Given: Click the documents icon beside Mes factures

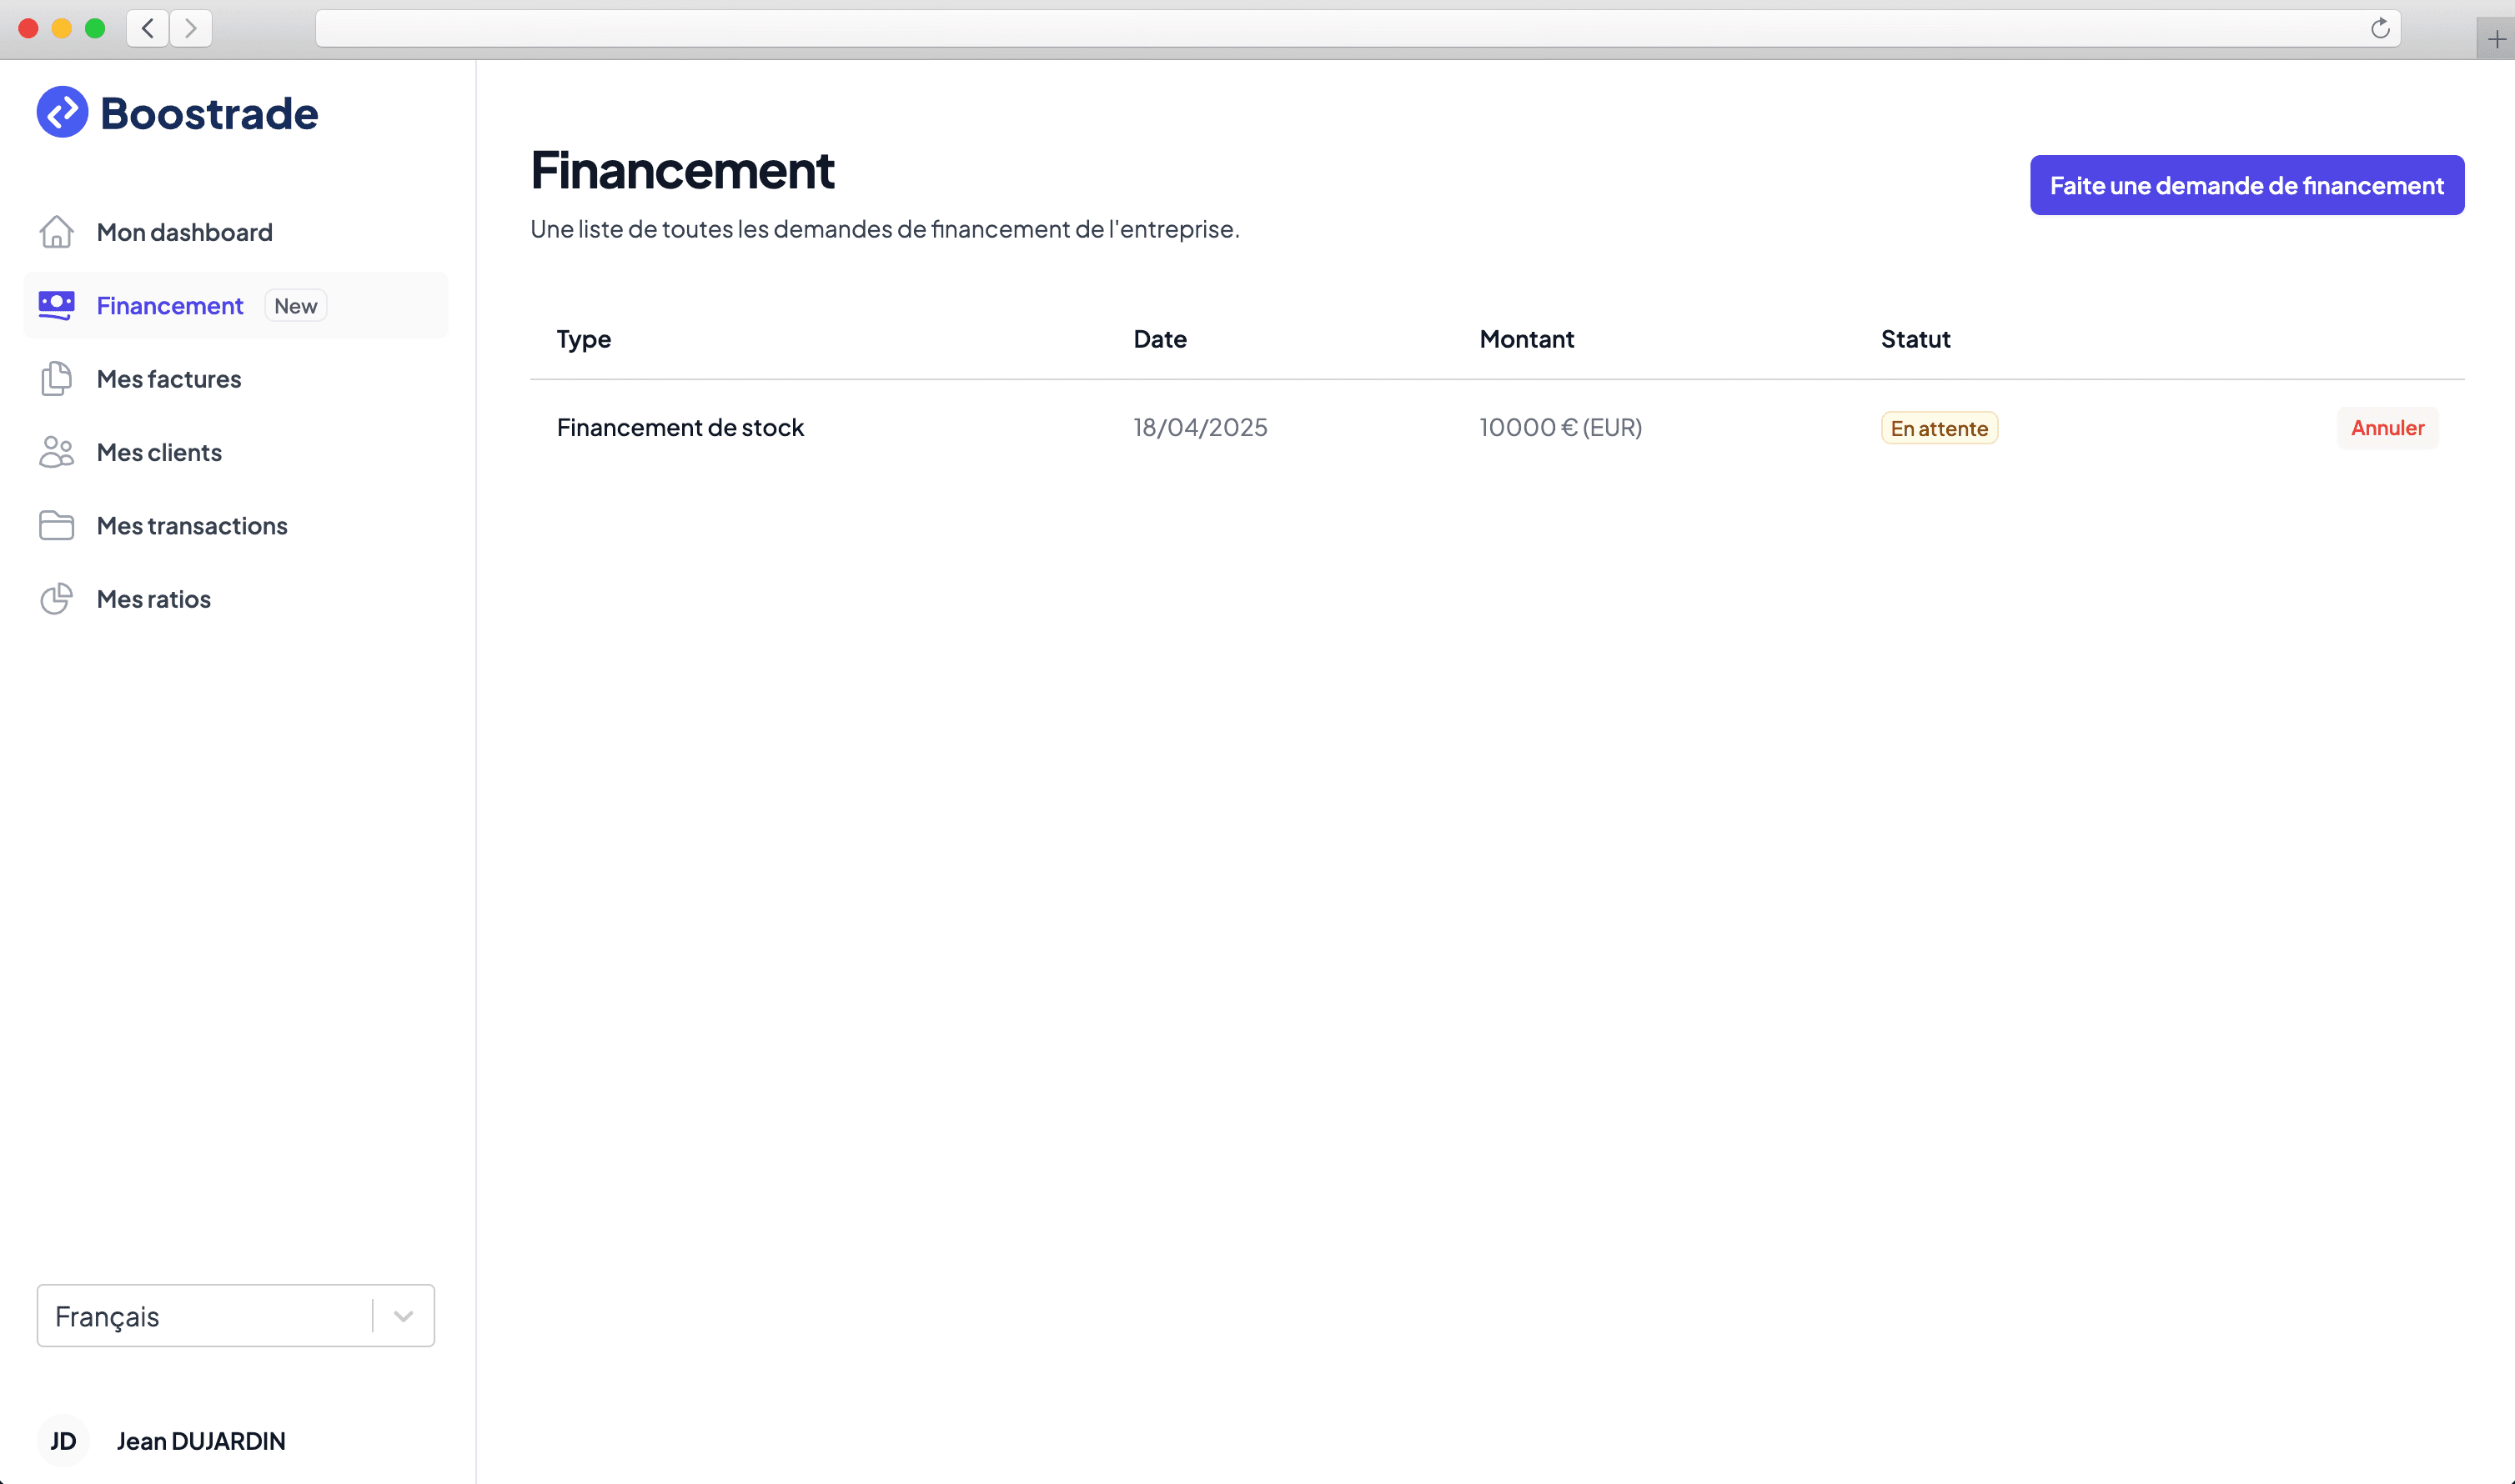Looking at the screenshot, I should (56, 379).
